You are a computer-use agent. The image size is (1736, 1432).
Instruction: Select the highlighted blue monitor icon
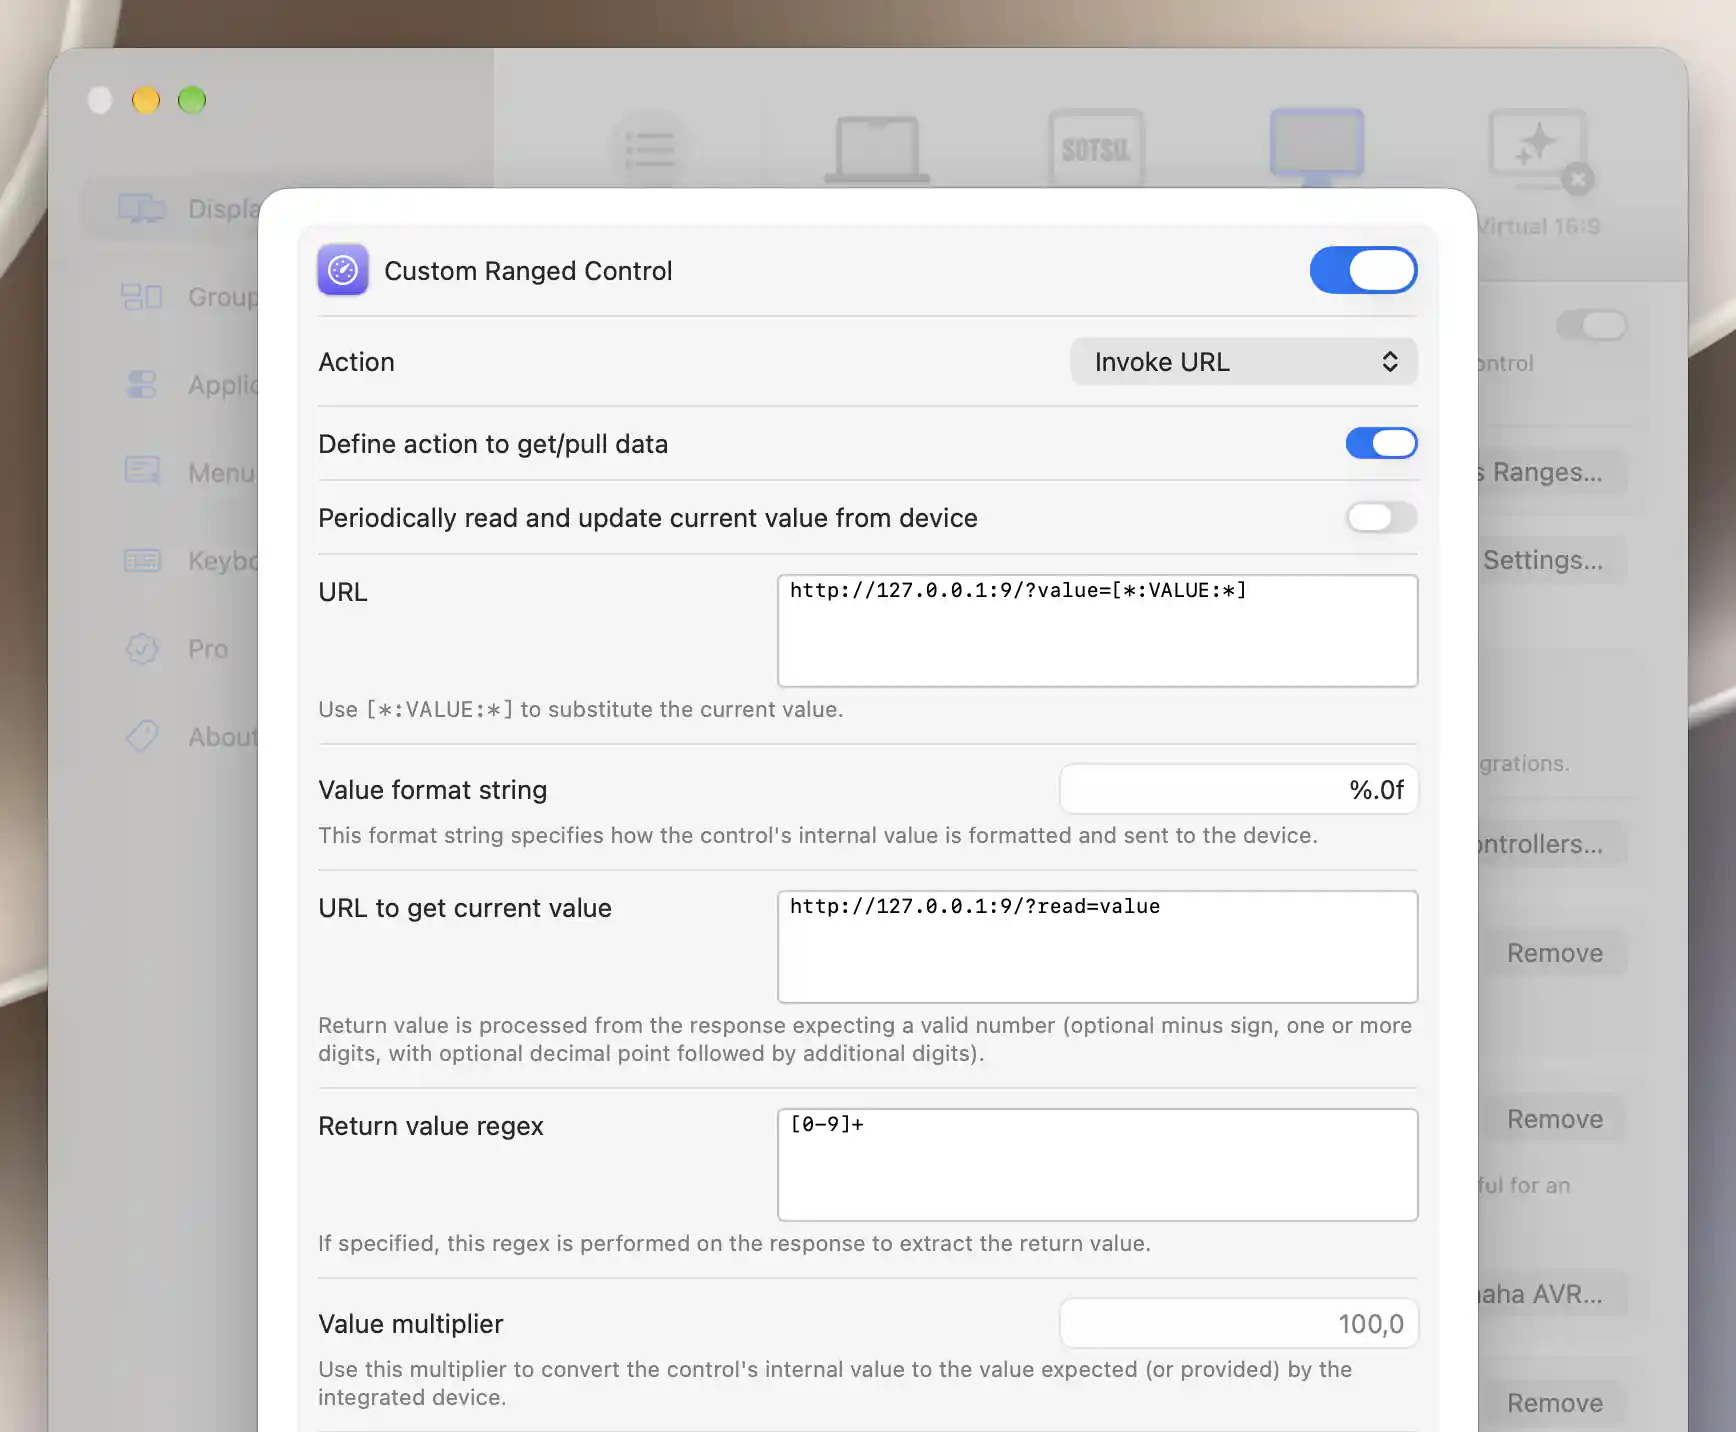(x=1317, y=147)
